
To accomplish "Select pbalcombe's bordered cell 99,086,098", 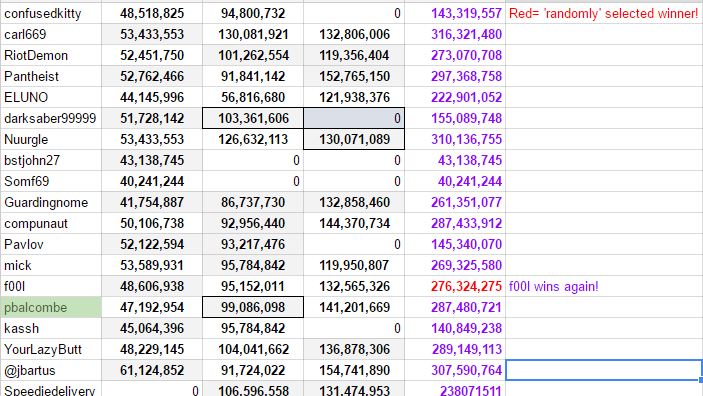I will 253,308.
